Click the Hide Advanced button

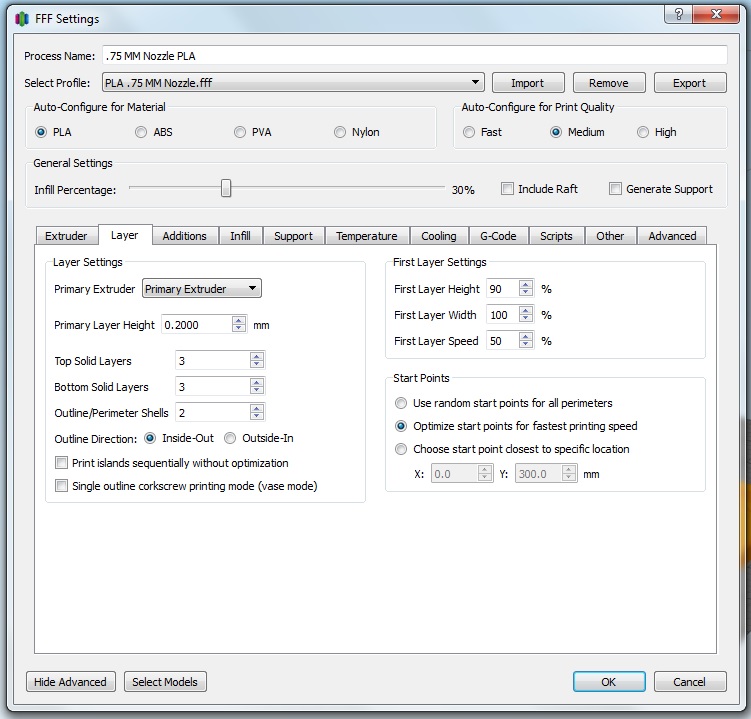(x=70, y=682)
